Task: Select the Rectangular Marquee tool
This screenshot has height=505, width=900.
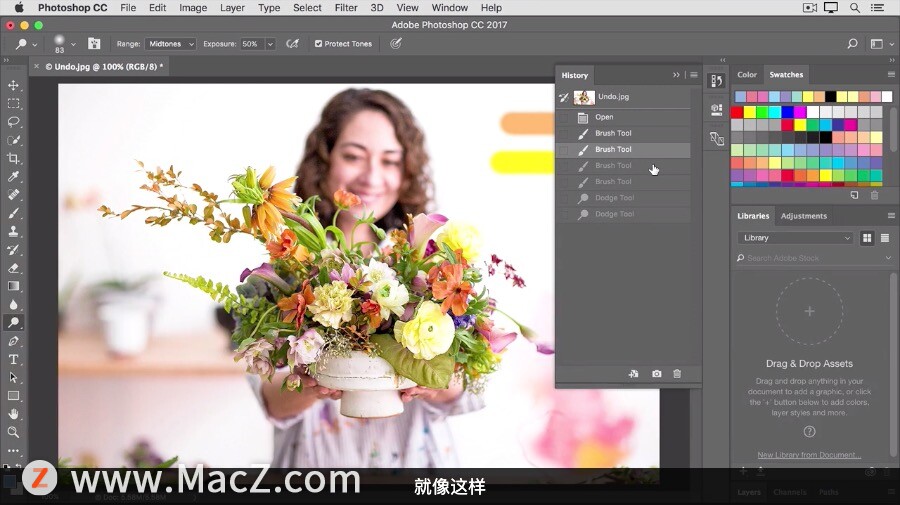Action: tap(13, 103)
